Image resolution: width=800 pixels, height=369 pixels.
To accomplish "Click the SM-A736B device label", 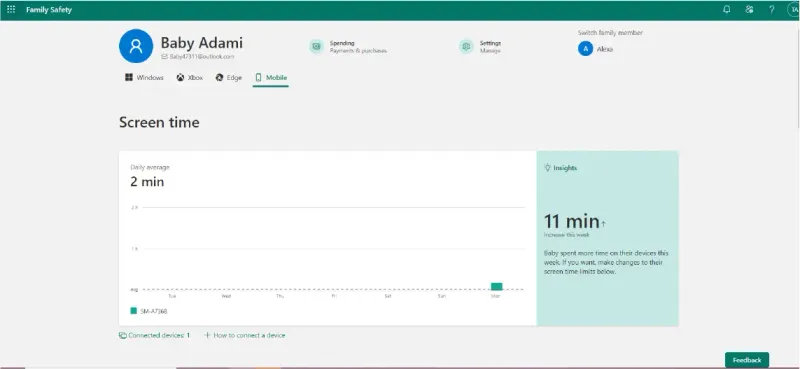I will point(154,311).
